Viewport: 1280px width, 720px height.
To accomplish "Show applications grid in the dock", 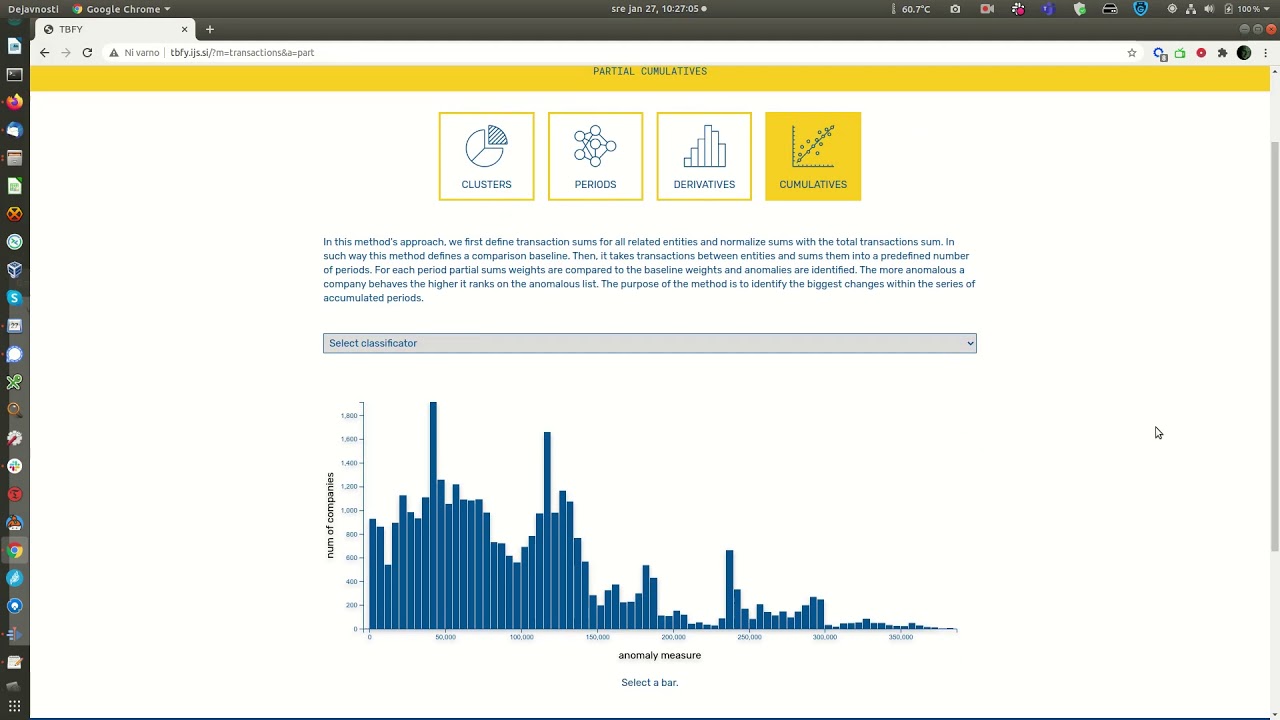I will click(x=14, y=706).
